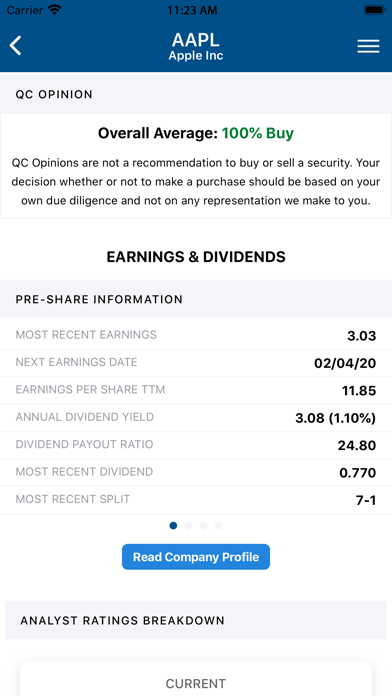The height and width of the screenshot is (696, 392).
Task: Select the Dividend Payout Ratio row
Action: click(196, 445)
